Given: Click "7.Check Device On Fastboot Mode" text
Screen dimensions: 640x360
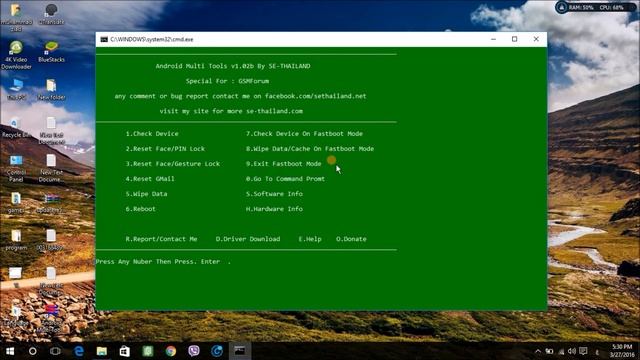Looking at the screenshot, I should [304, 134].
